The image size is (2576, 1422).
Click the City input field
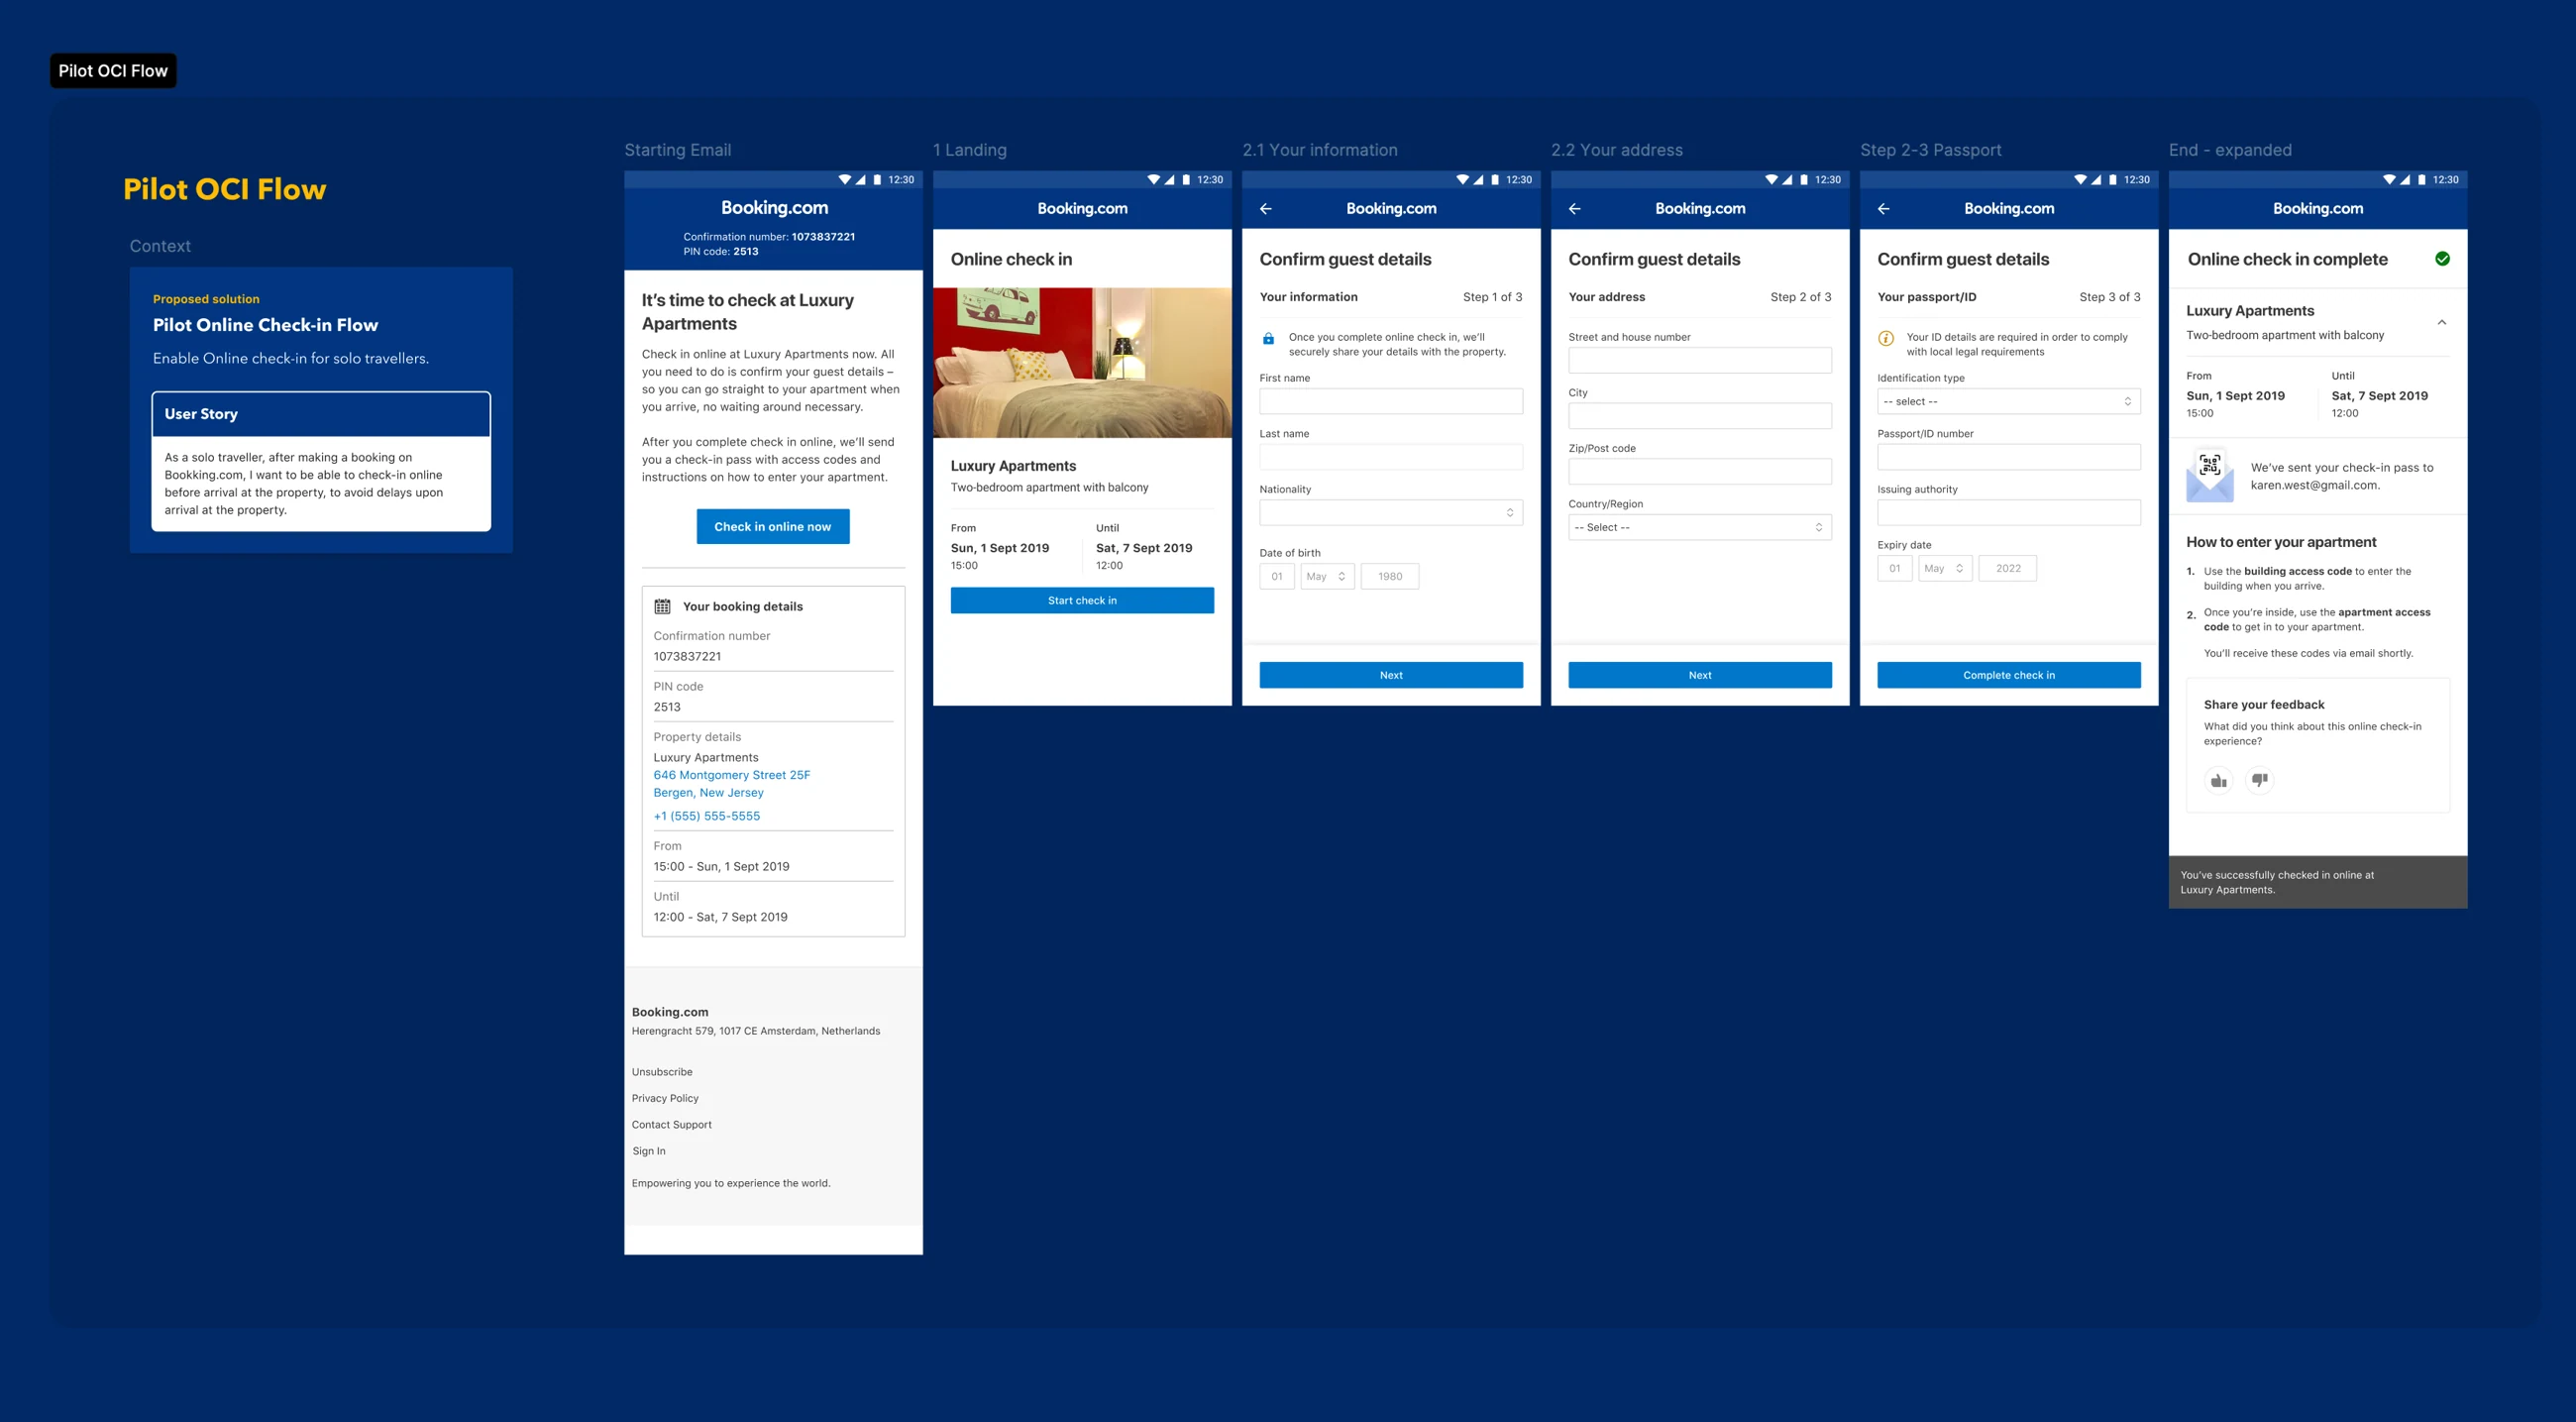point(1699,416)
